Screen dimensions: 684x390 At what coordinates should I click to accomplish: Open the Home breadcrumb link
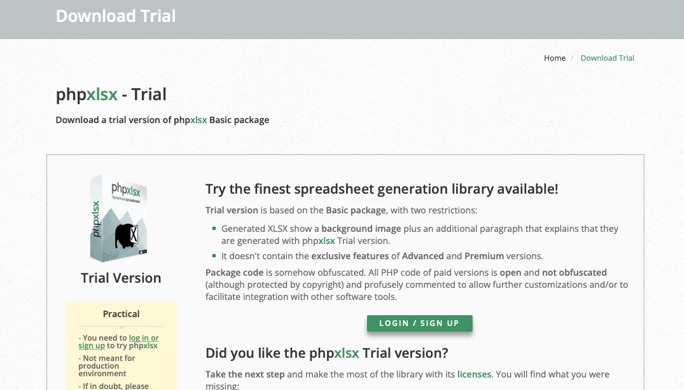(554, 58)
